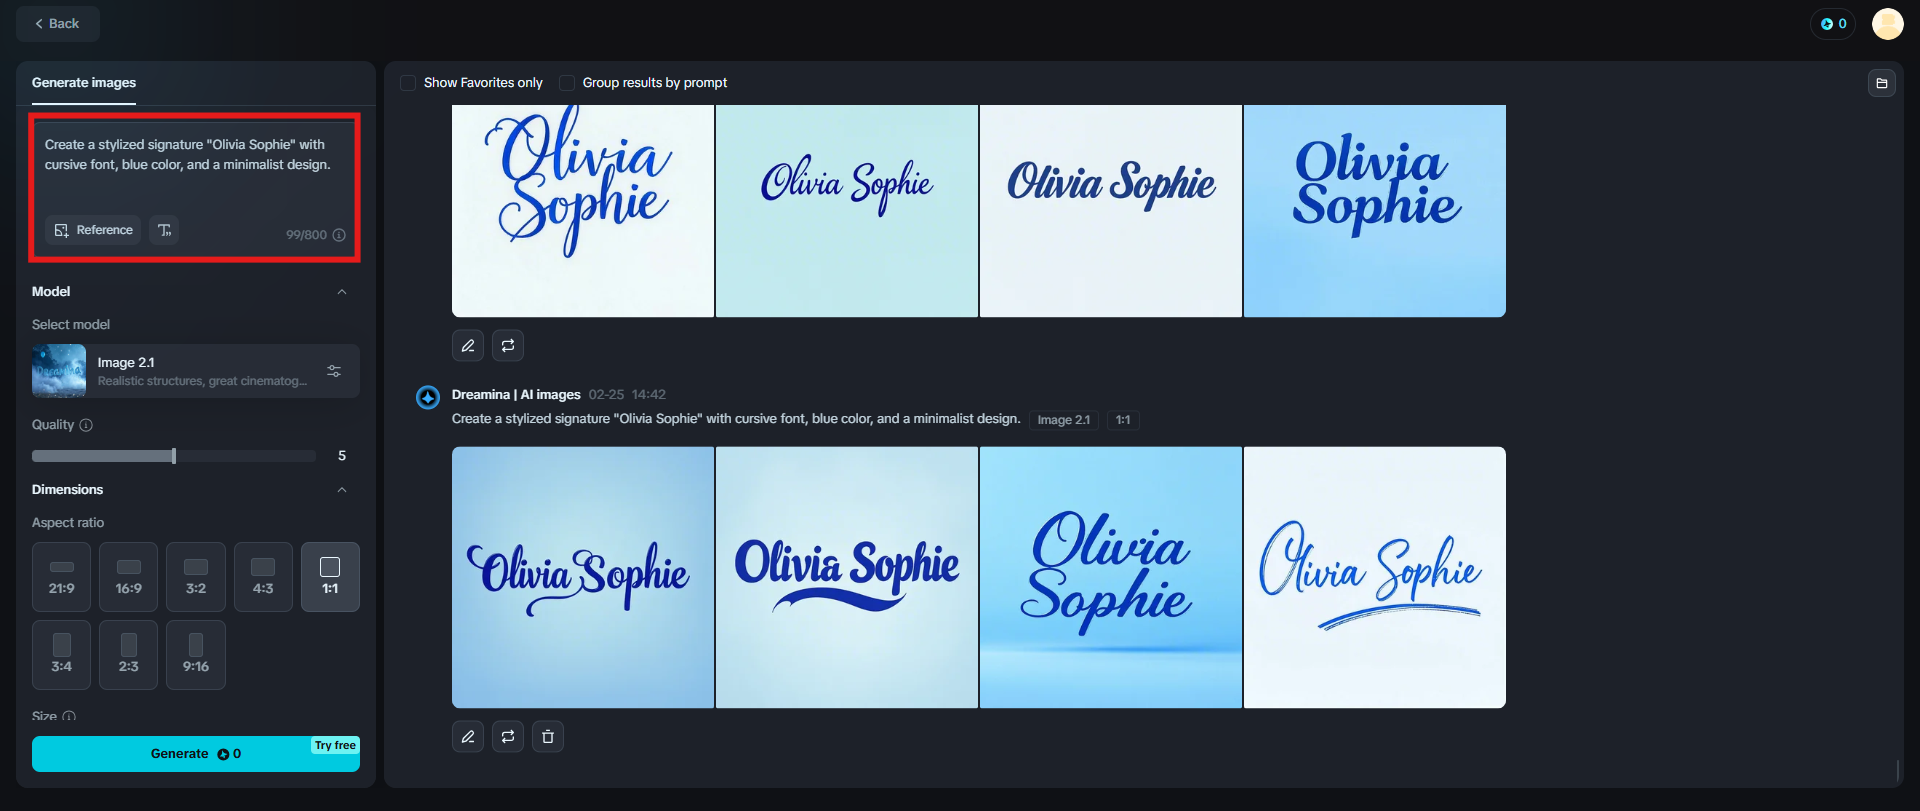Open lower row first signature with curled underline tail

click(583, 578)
